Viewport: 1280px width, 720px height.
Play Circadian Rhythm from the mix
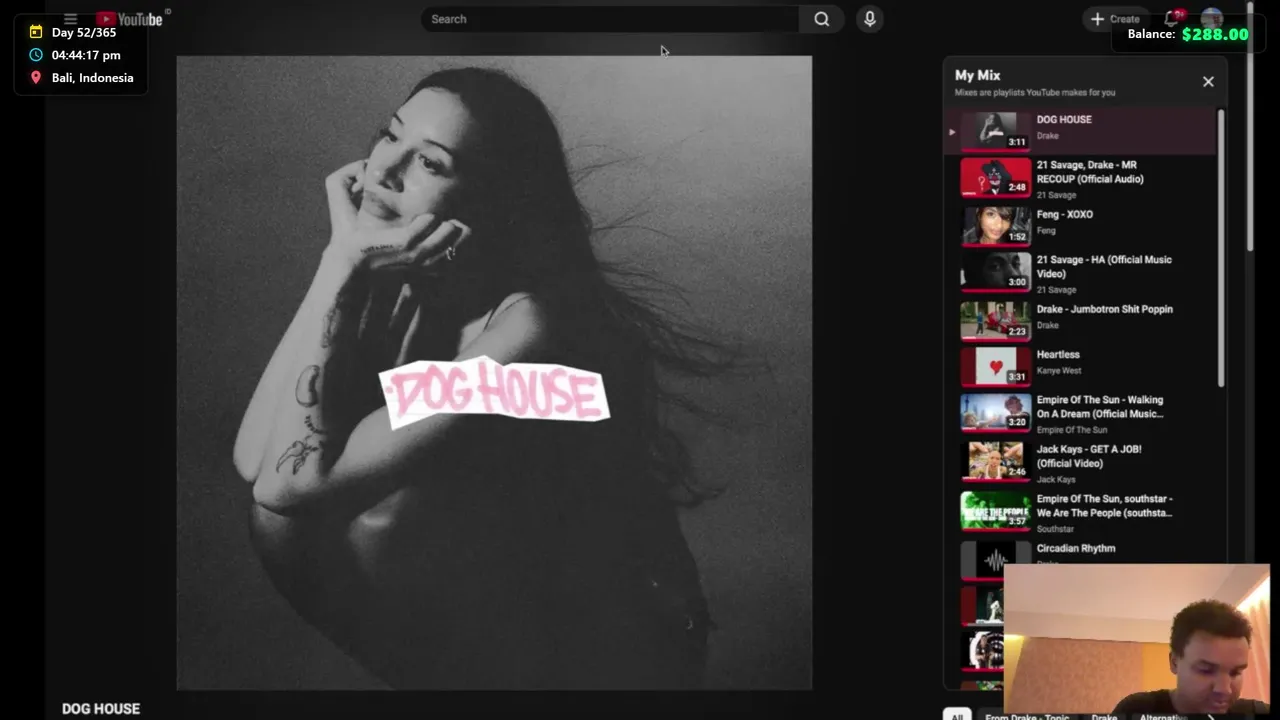click(1076, 549)
